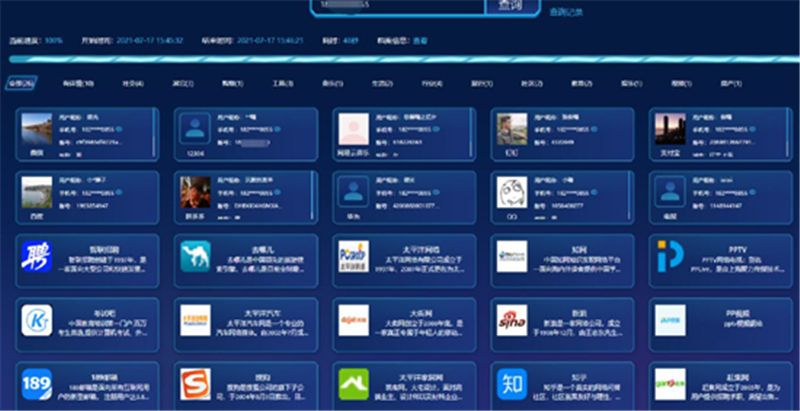Click the 查看 link beside 档案信息

point(420,41)
